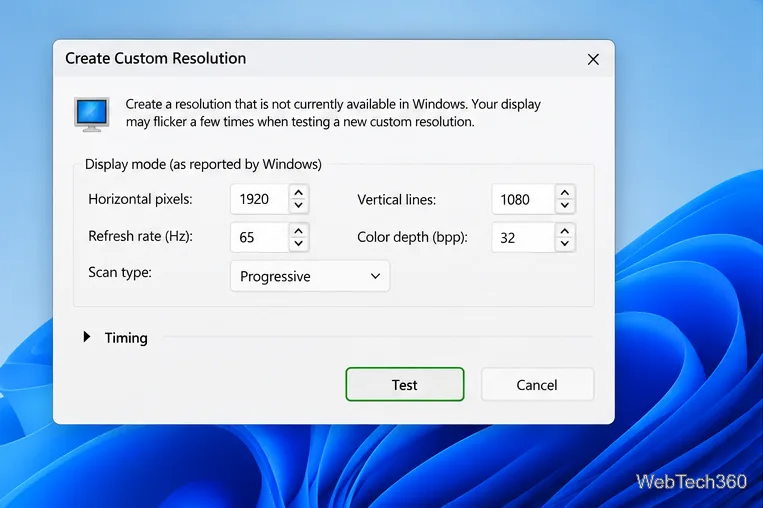
Task: Decrease the Horizontal pixels value with the down arrow
Action: [299, 205]
